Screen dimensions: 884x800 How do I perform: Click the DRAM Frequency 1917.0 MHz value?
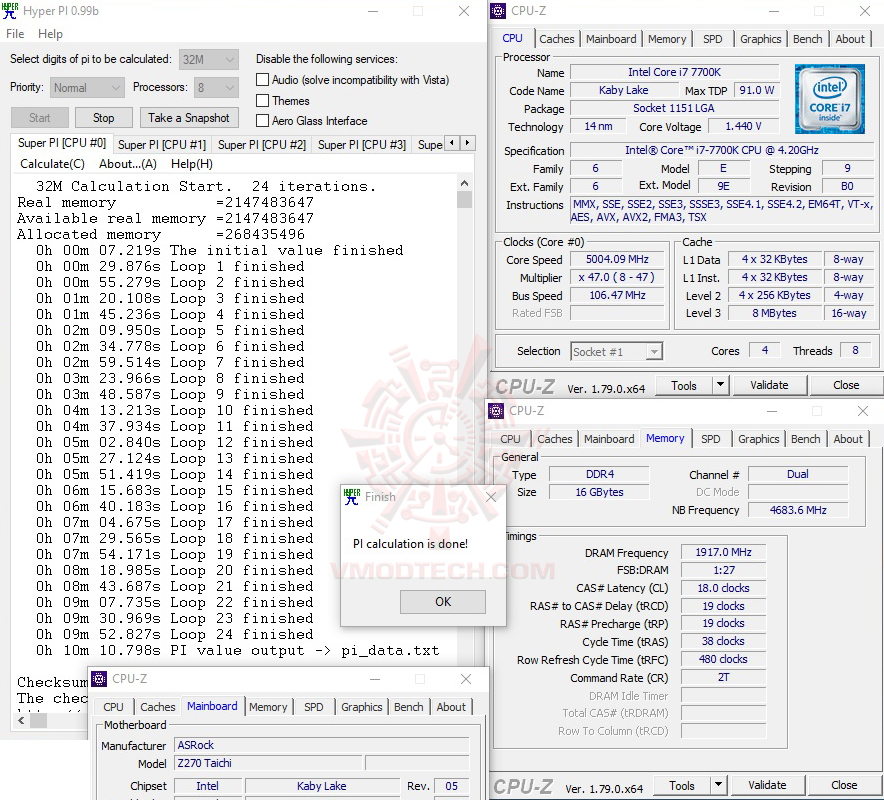pos(723,553)
